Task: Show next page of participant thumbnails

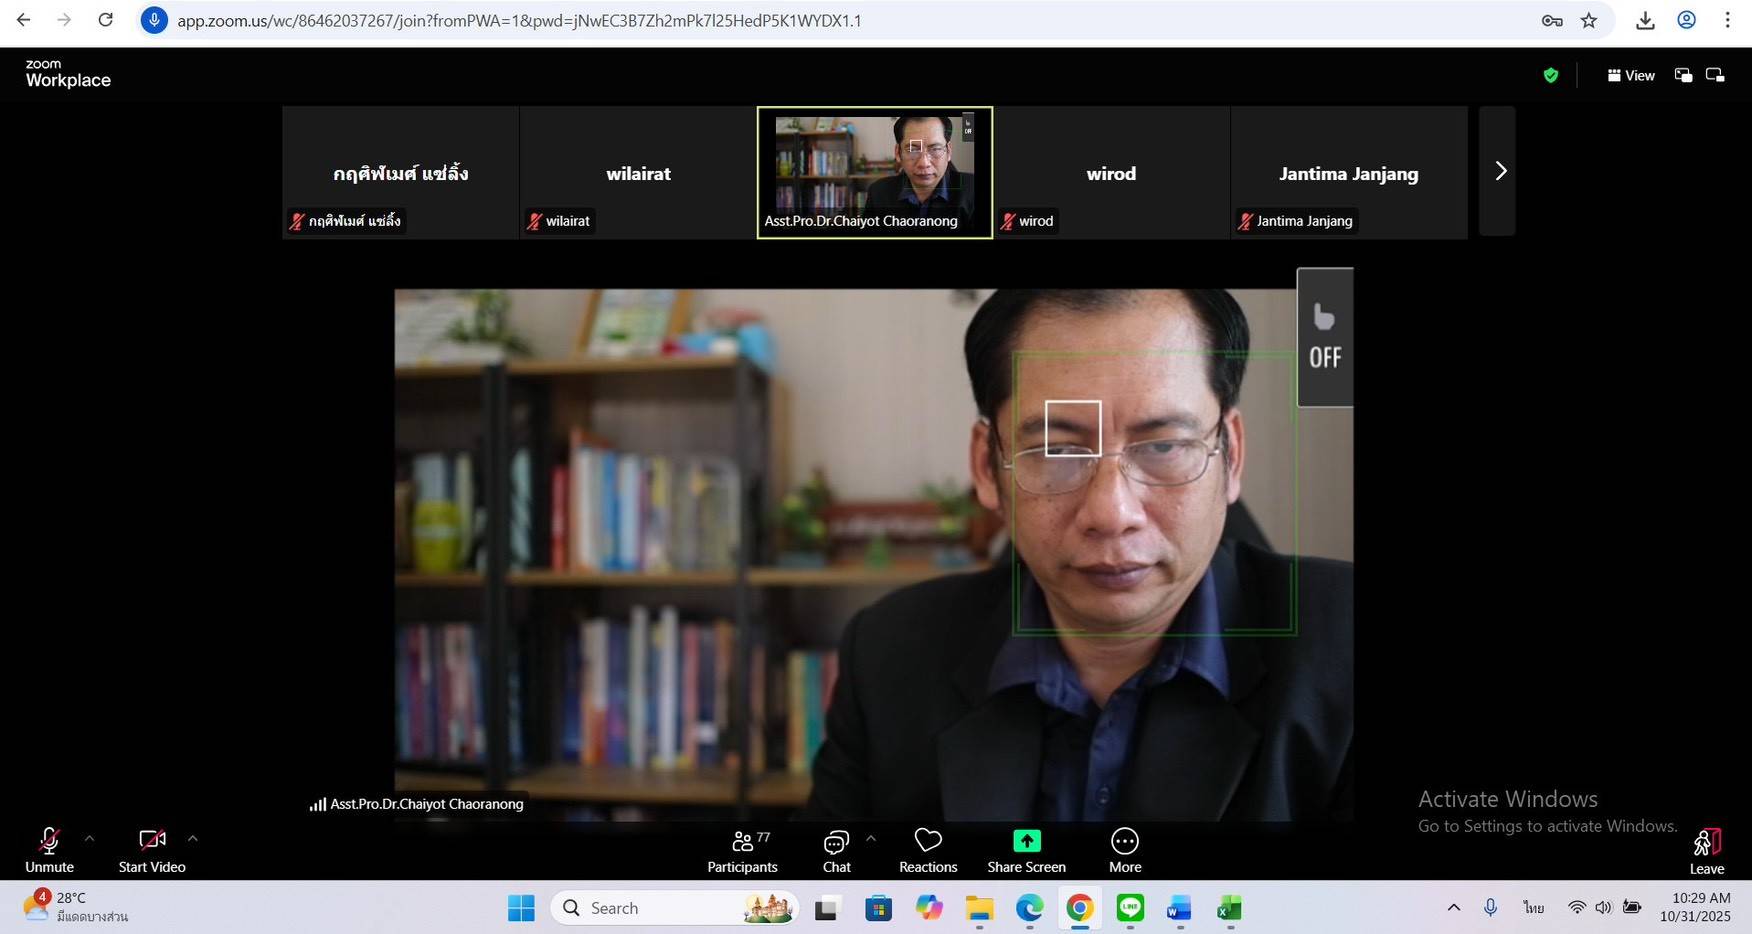Action: (1499, 171)
